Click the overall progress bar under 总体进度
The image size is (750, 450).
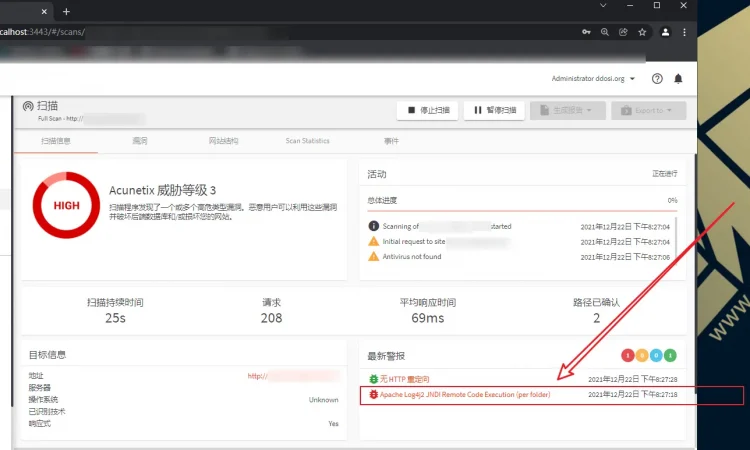[x=522, y=210]
